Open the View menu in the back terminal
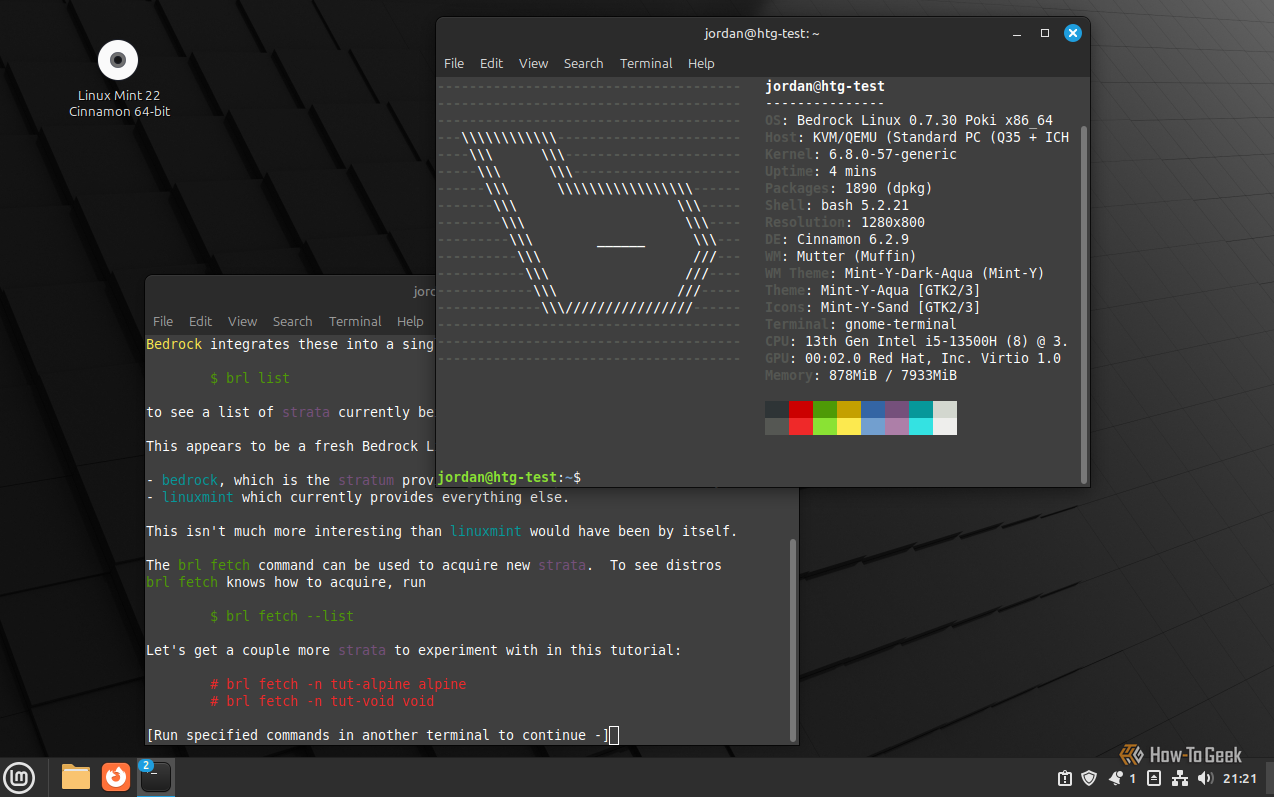 (x=243, y=321)
